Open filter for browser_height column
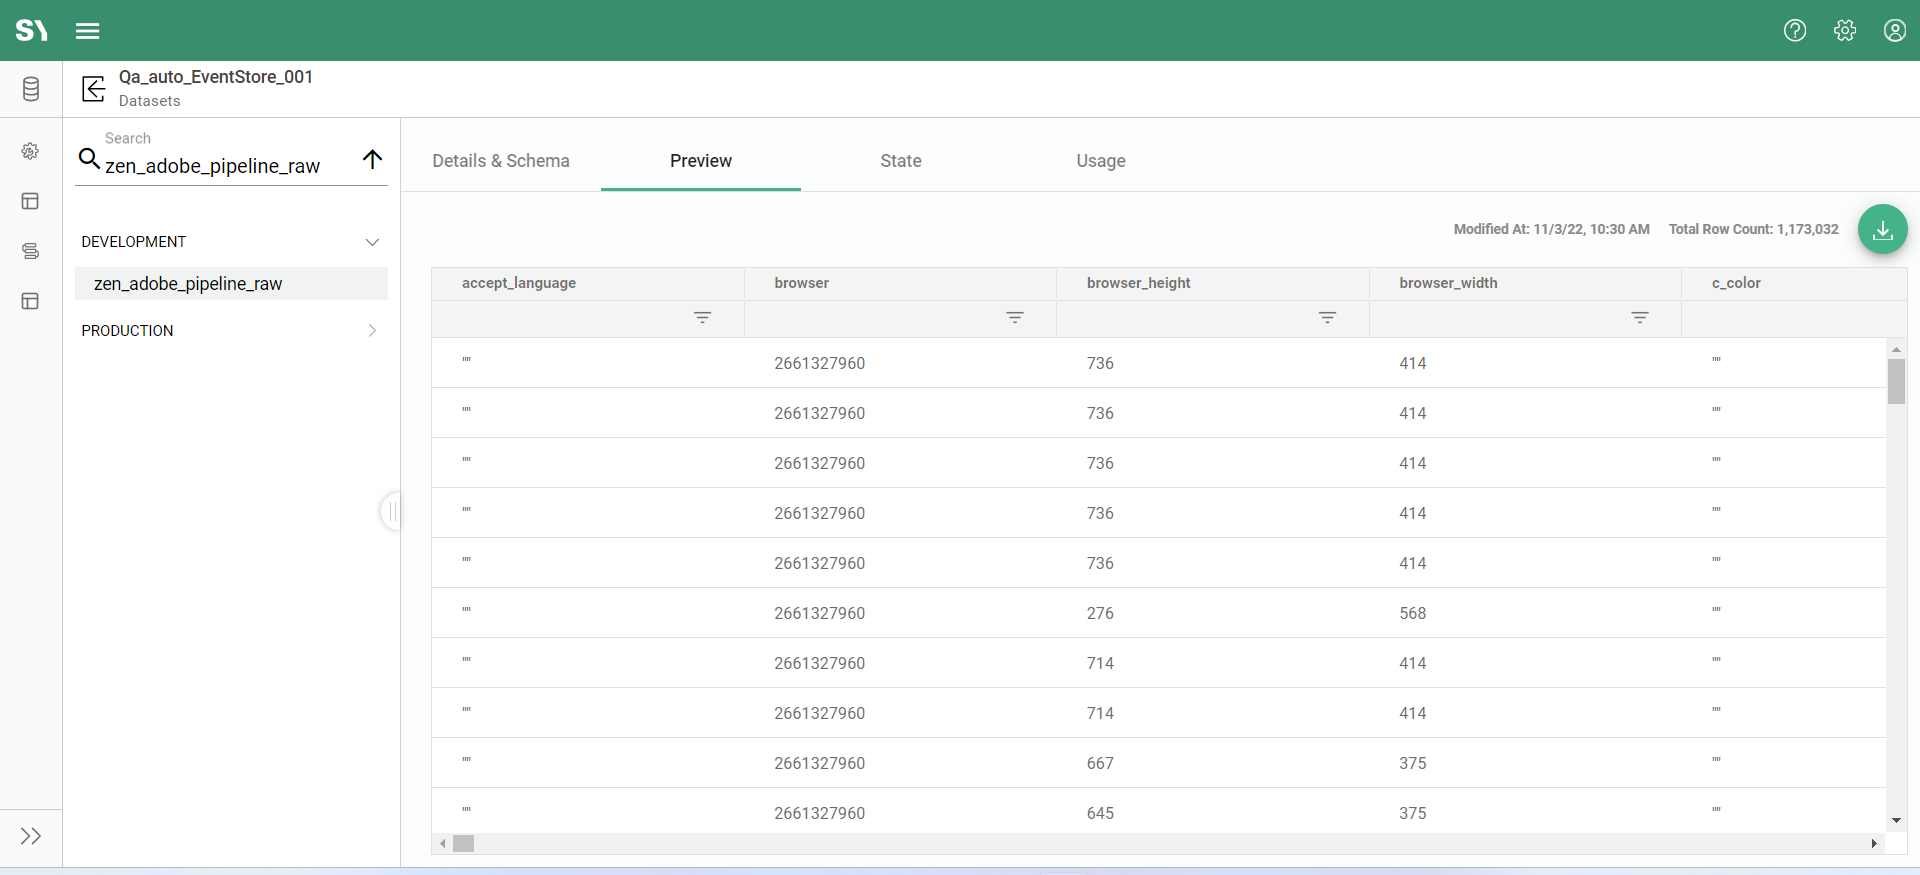 click(x=1327, y=318)
